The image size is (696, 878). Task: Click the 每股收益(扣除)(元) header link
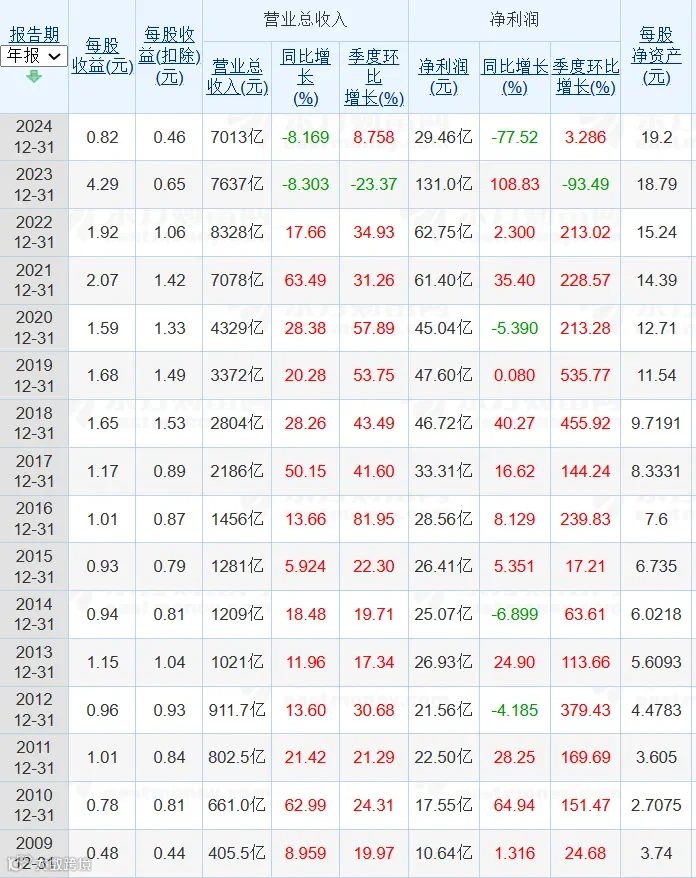pyautogui.click(x=169, y=55)
